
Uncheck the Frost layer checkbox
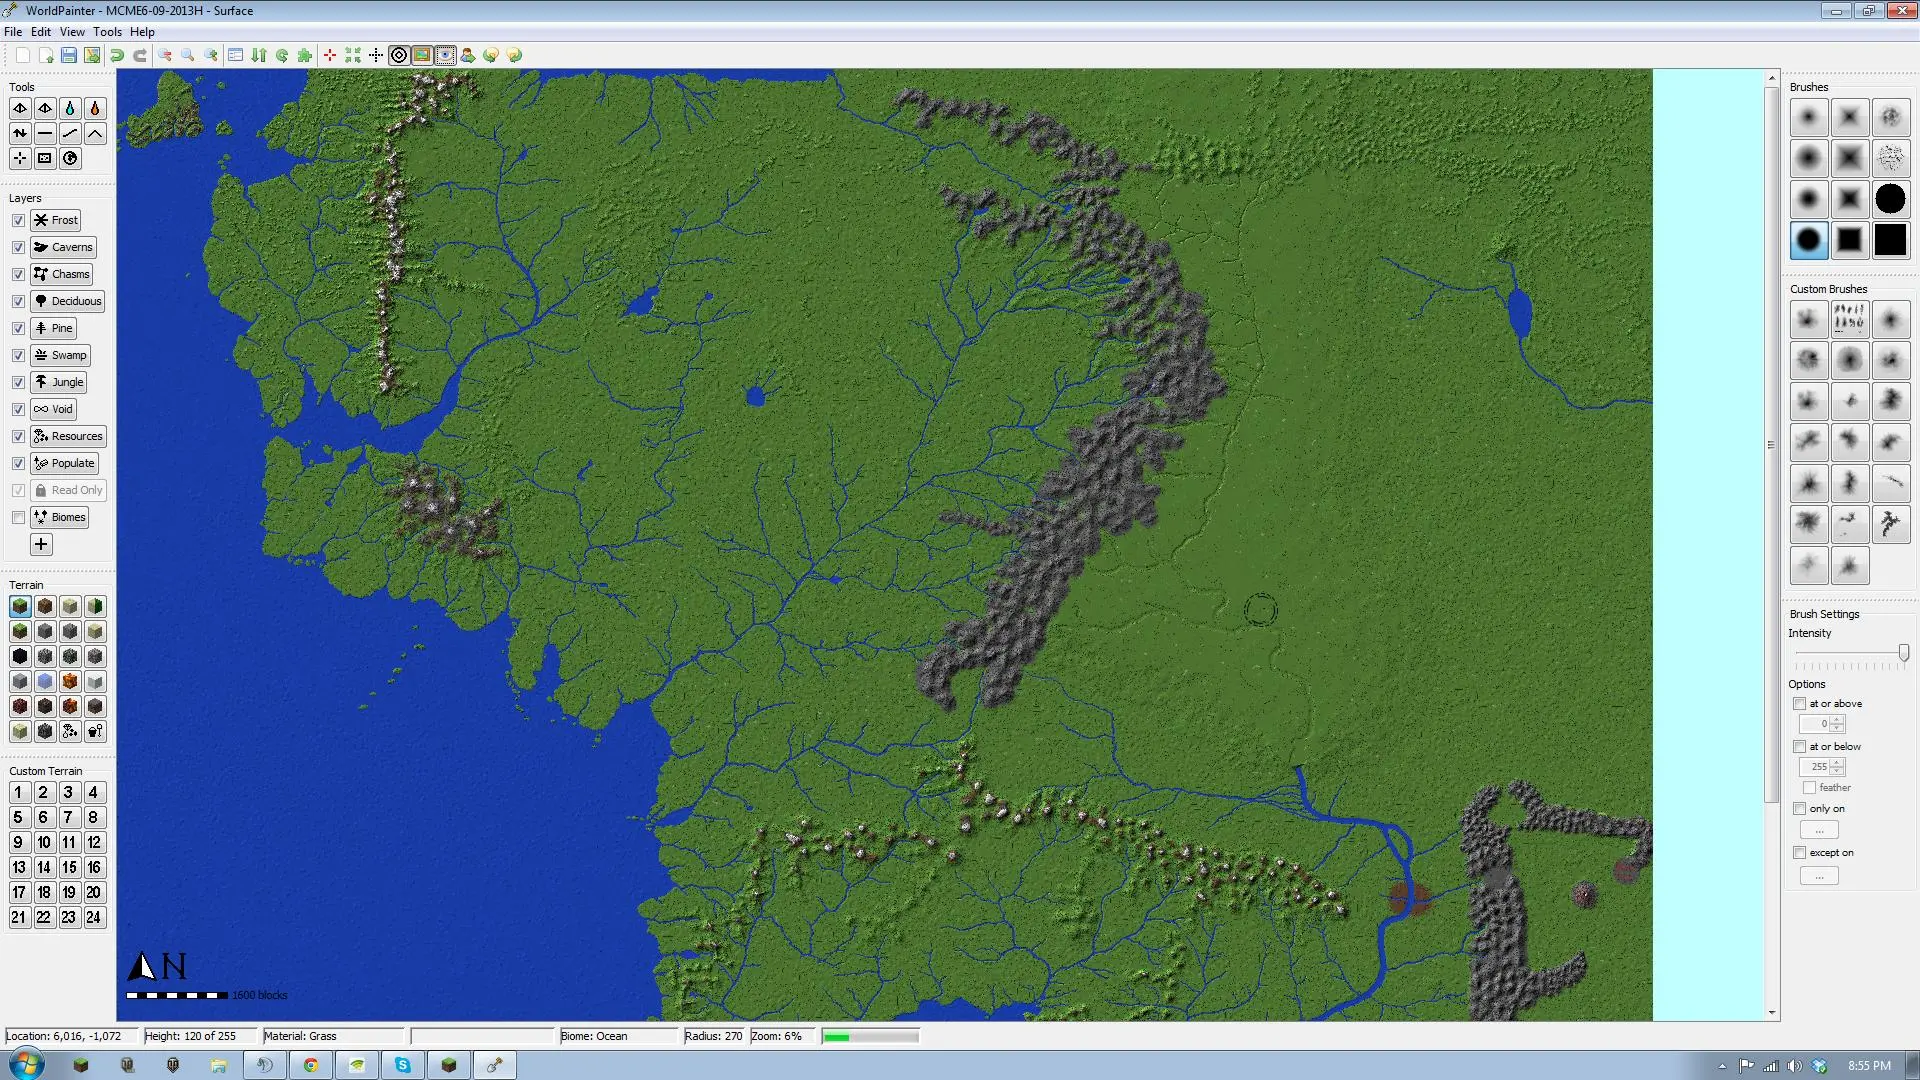[x=18, y=220]
